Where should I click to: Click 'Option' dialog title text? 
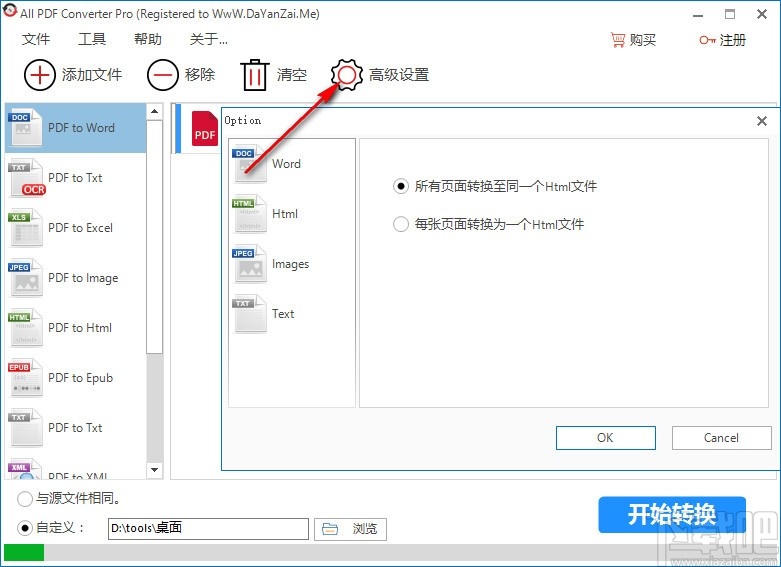pyautogui.click(x=243, y=121)
